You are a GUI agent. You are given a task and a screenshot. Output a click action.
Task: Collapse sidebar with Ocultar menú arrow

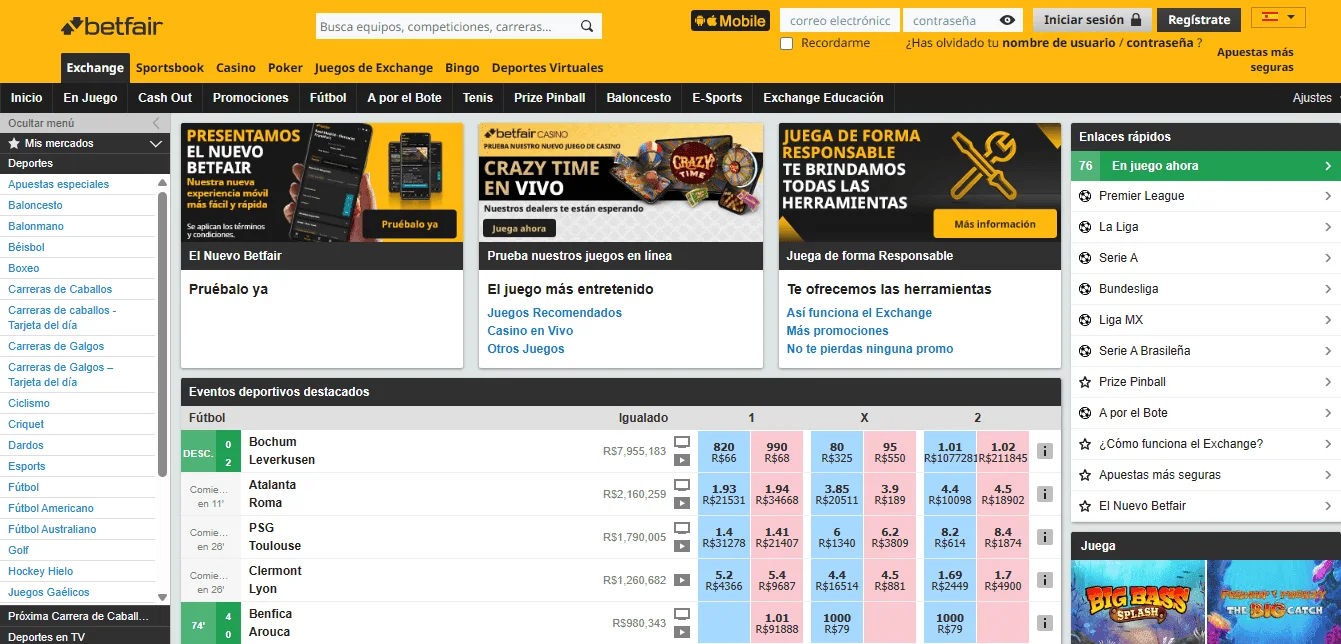(x=155, y=123)
